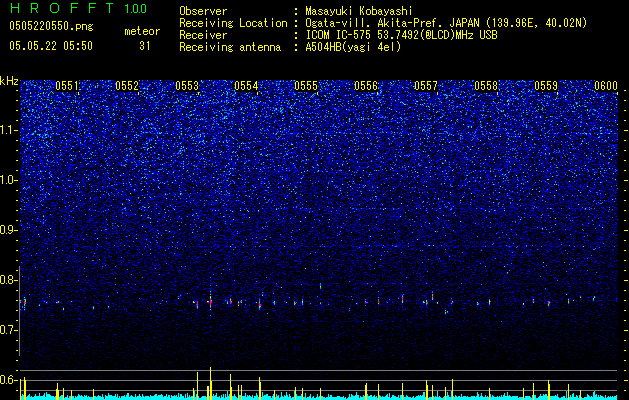Click the kHz axis unit label
The image size is (629, 400).
tap(9, 81)
